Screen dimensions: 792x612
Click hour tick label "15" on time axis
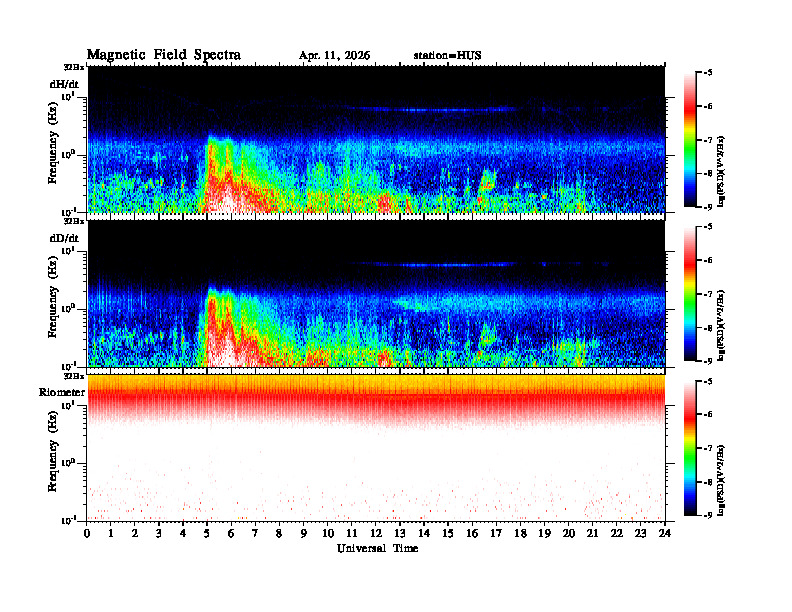click(448, 533)
